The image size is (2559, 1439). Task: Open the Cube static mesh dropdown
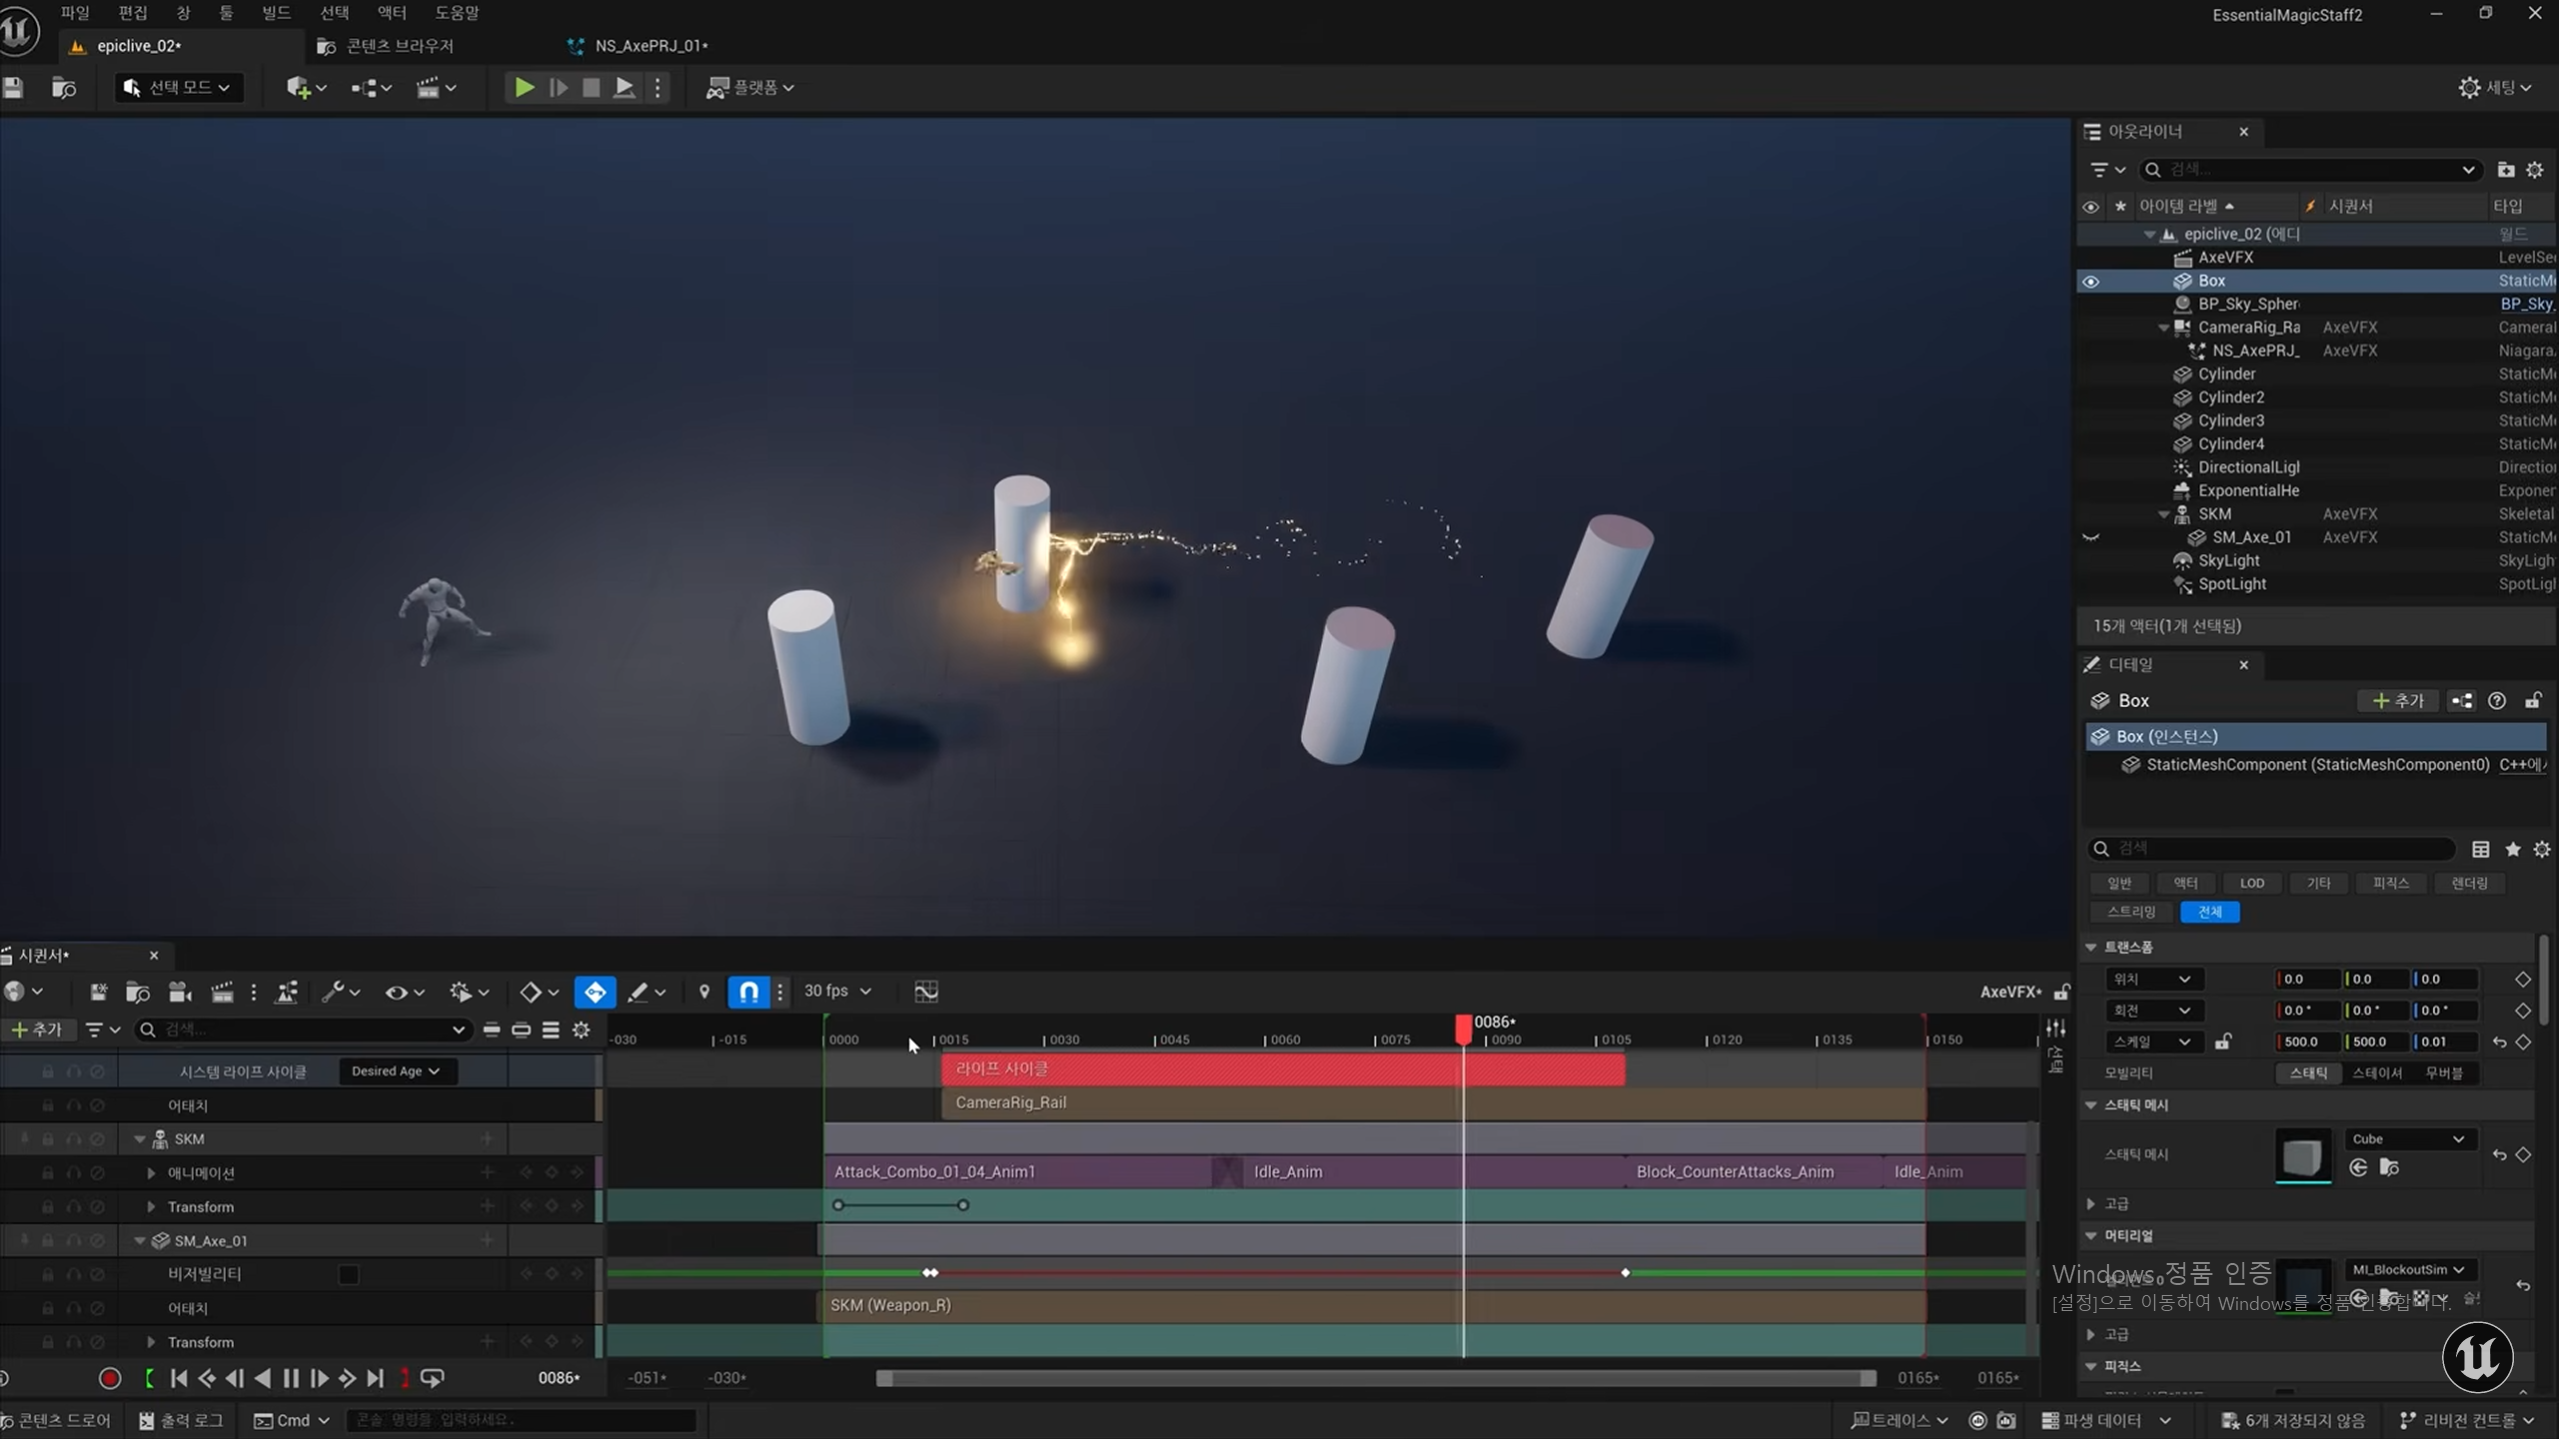pyautogui.click(x=2408, y=1138)
